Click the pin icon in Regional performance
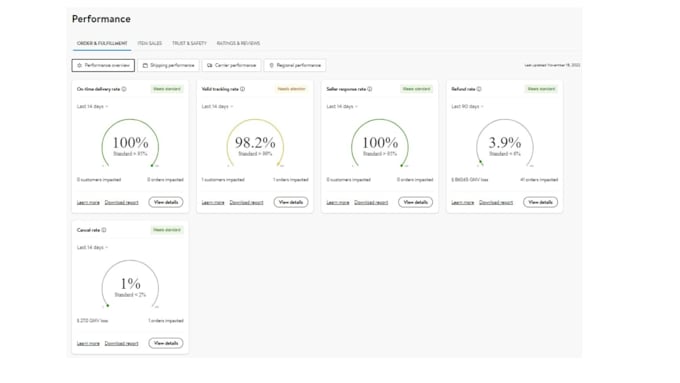Viewport: 680px width, 383px height. coord(271,65)
